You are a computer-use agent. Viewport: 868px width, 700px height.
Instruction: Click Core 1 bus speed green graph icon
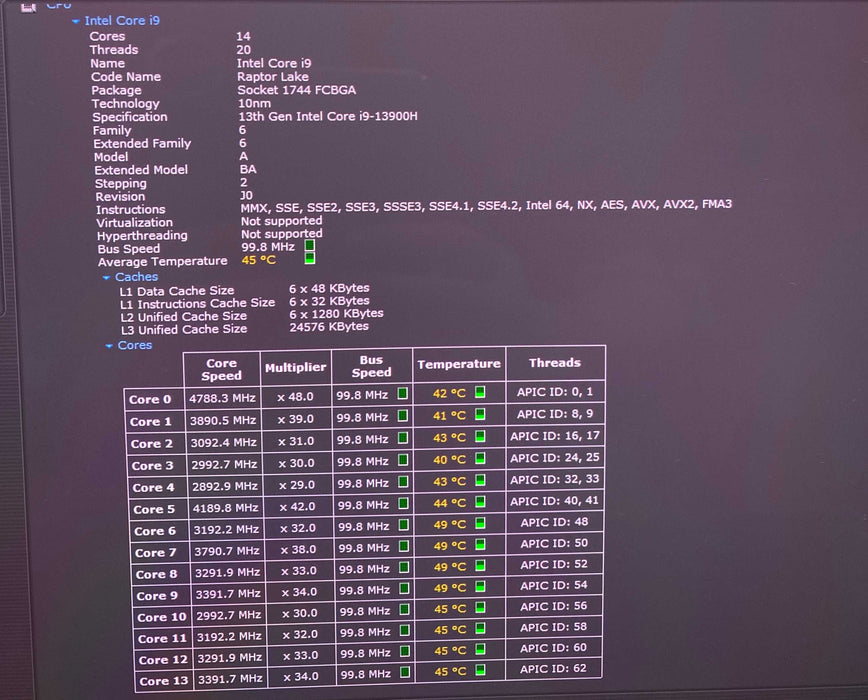coord(402,416)
